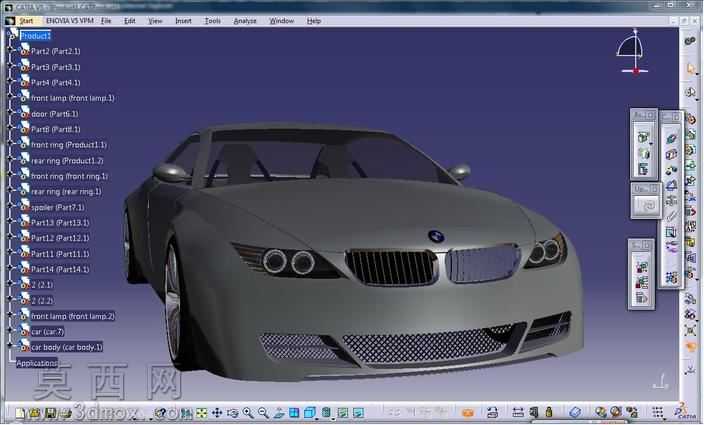This screenshot has height=425, width=704.
Task: Close the As... floating toolbar
Action: tap(651, 116)
